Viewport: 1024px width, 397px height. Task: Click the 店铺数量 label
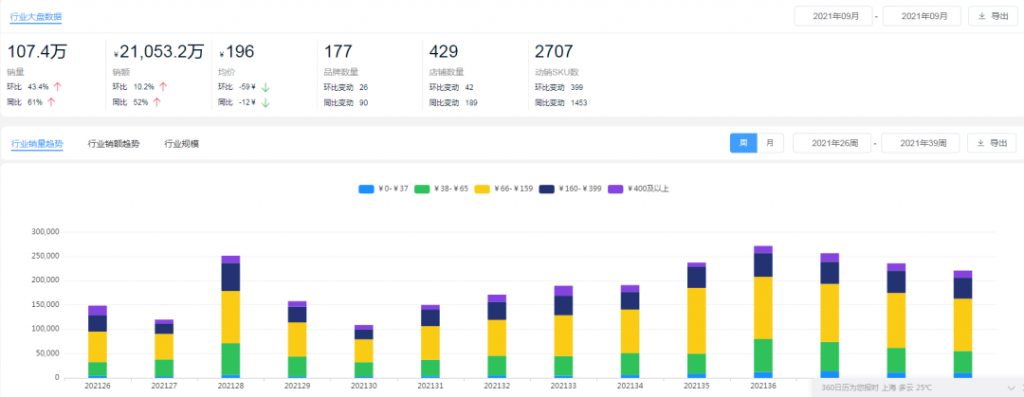(x=447, y=72)
